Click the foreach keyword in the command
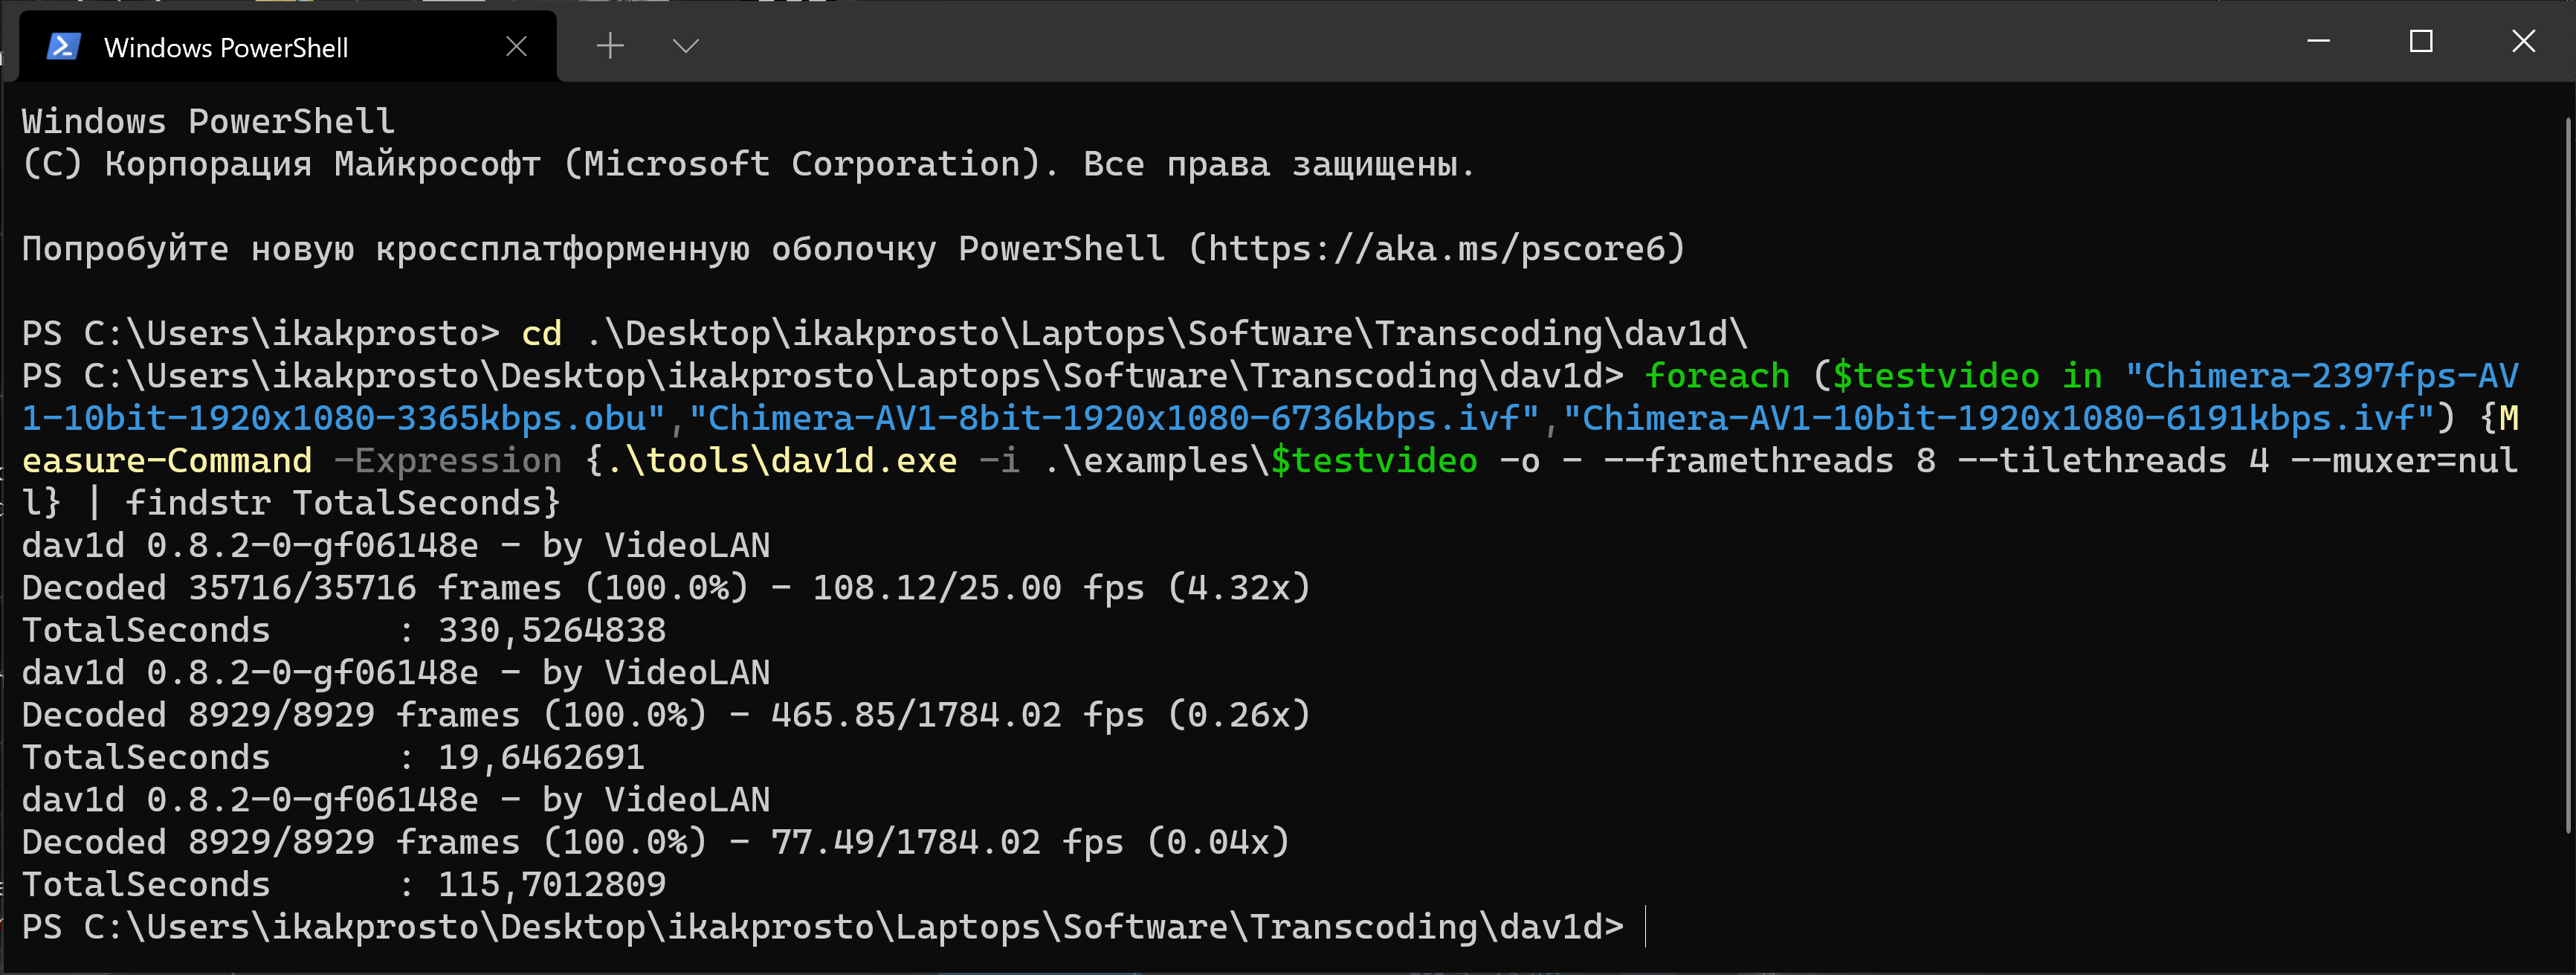Screen dimensions: 2576x975 click(1717, 376)
